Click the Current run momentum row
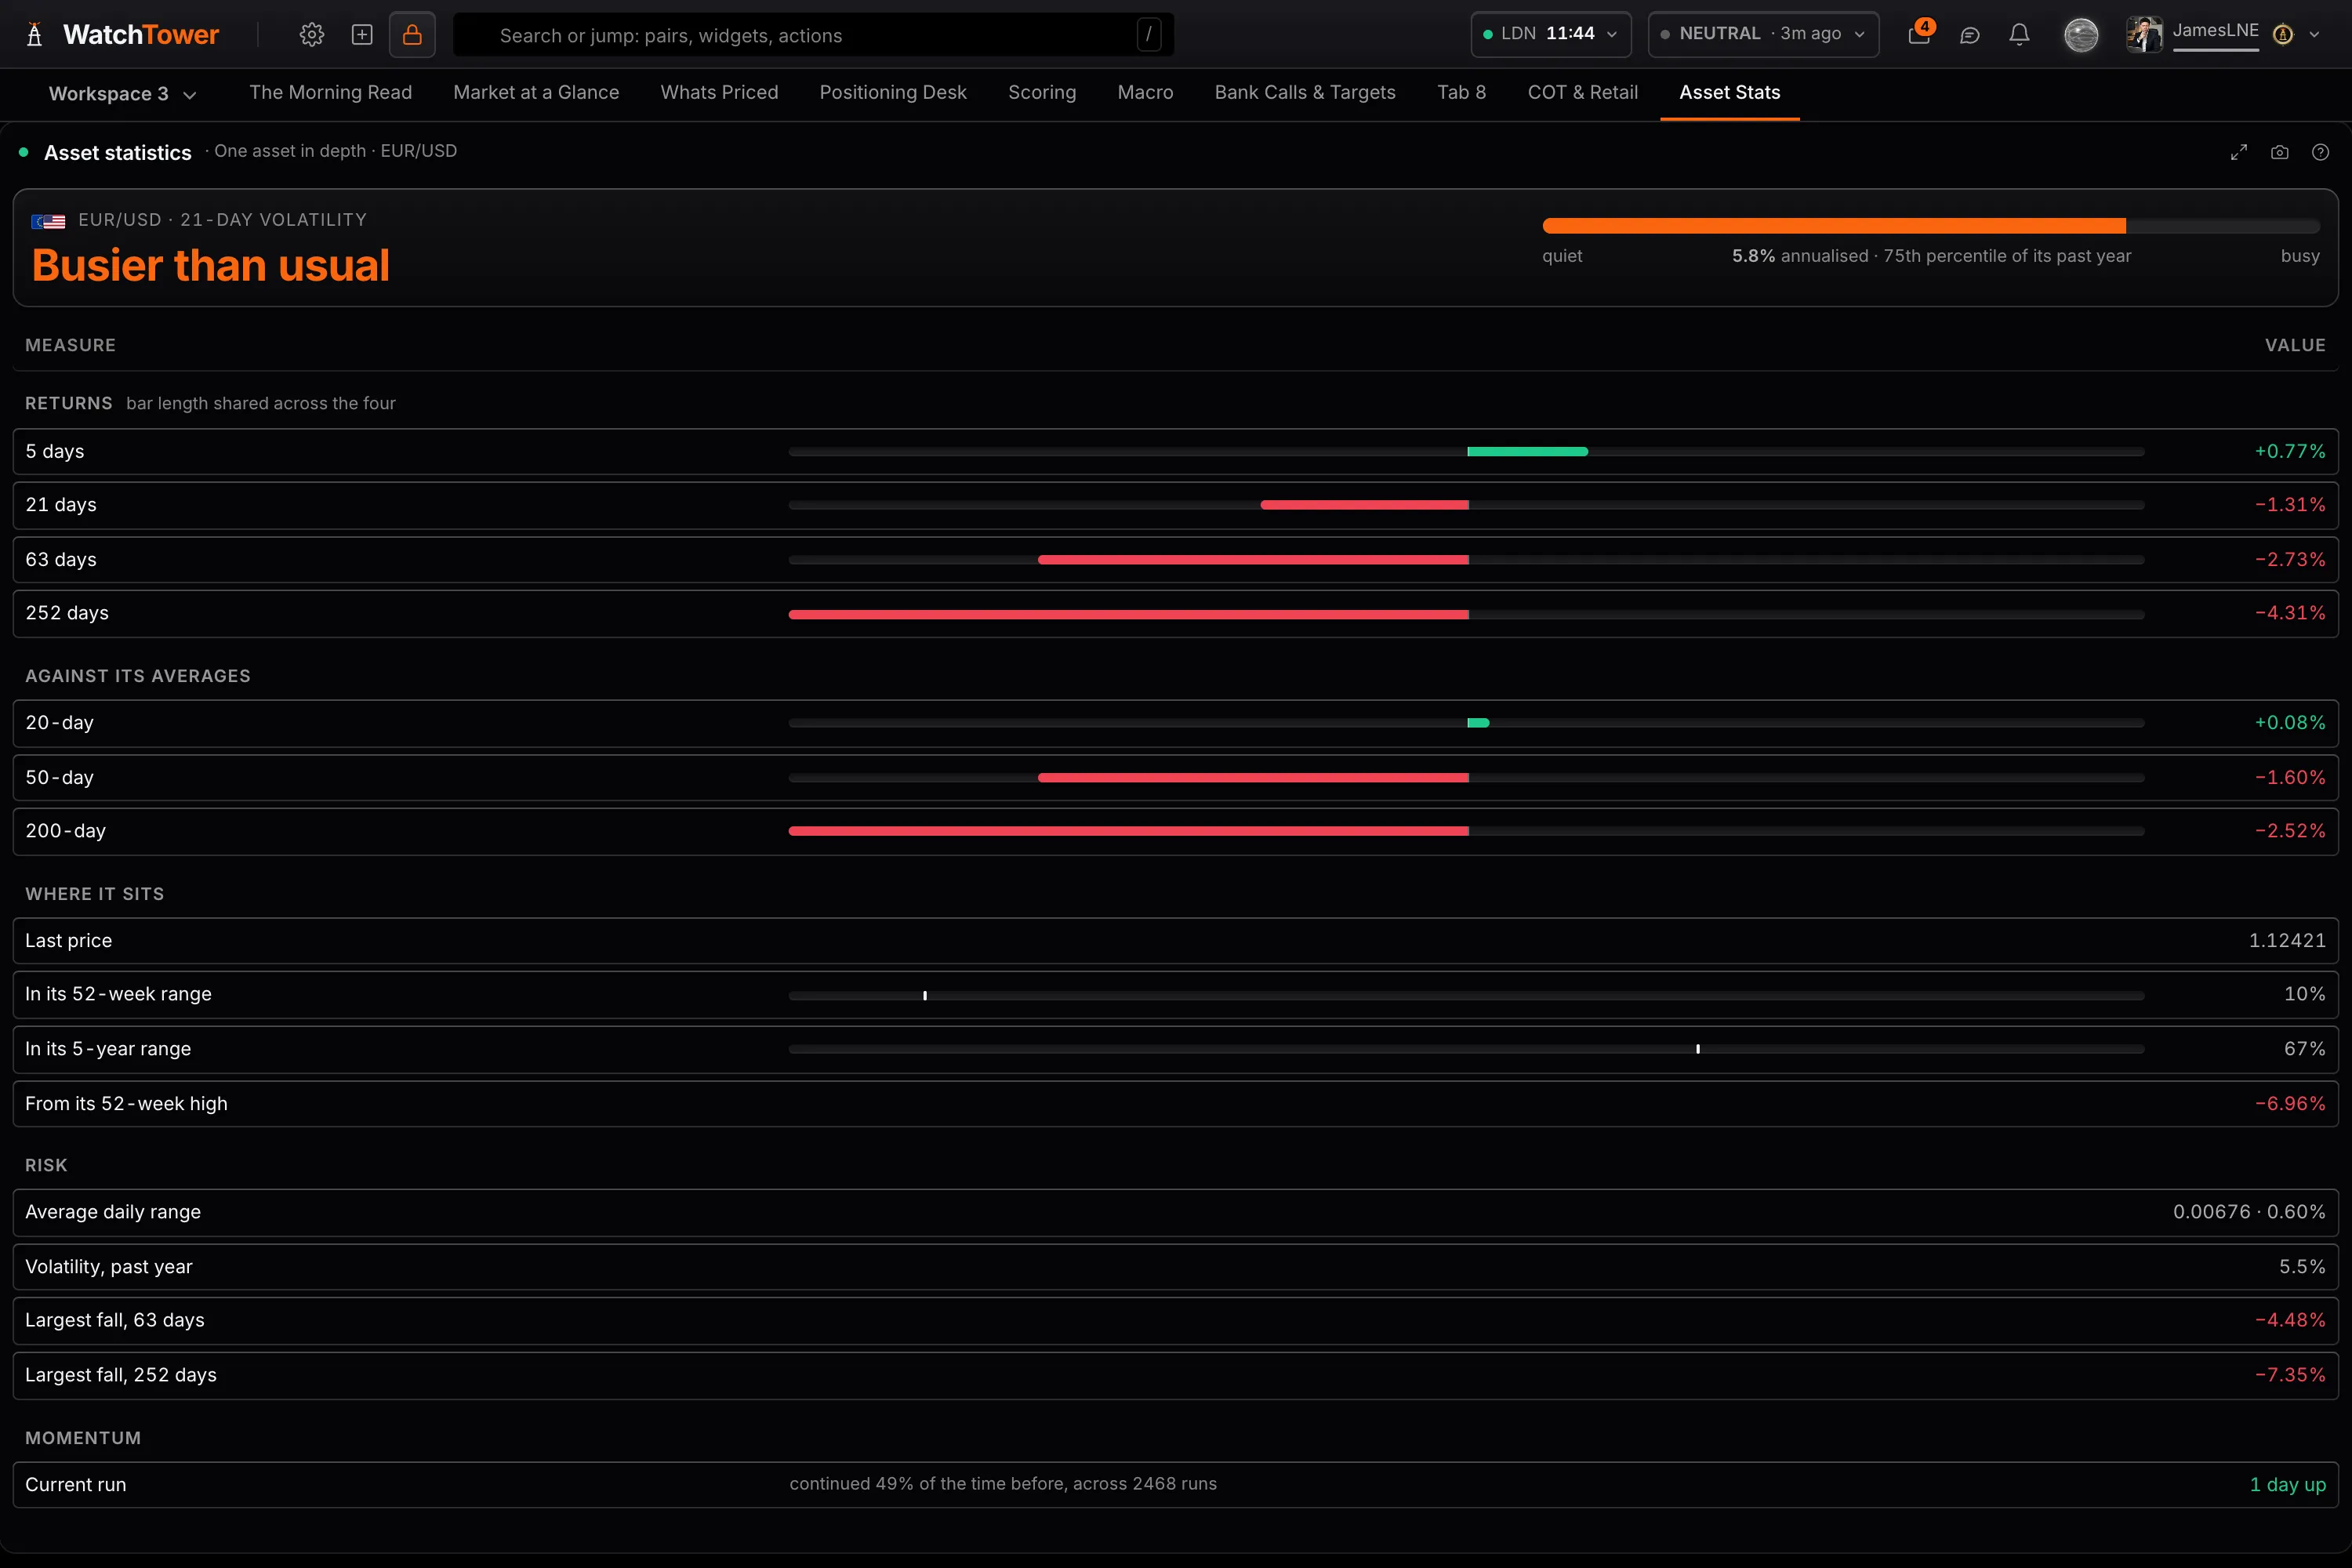This screenshot has width=2352, height=1568. coord(1175,1485)
